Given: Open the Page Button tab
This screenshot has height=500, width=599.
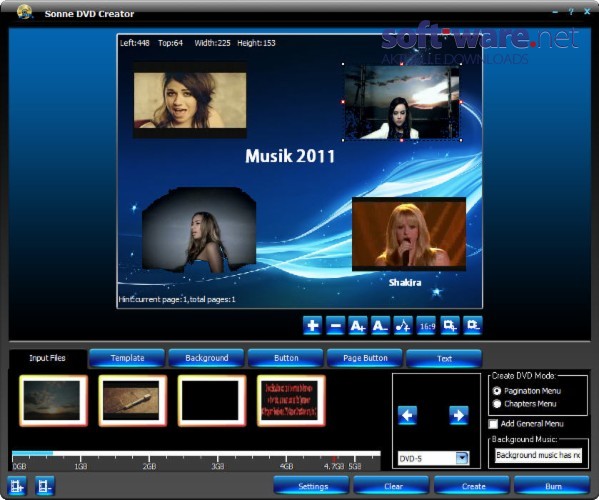Looking at the screenshot, I should click(365, 358).
